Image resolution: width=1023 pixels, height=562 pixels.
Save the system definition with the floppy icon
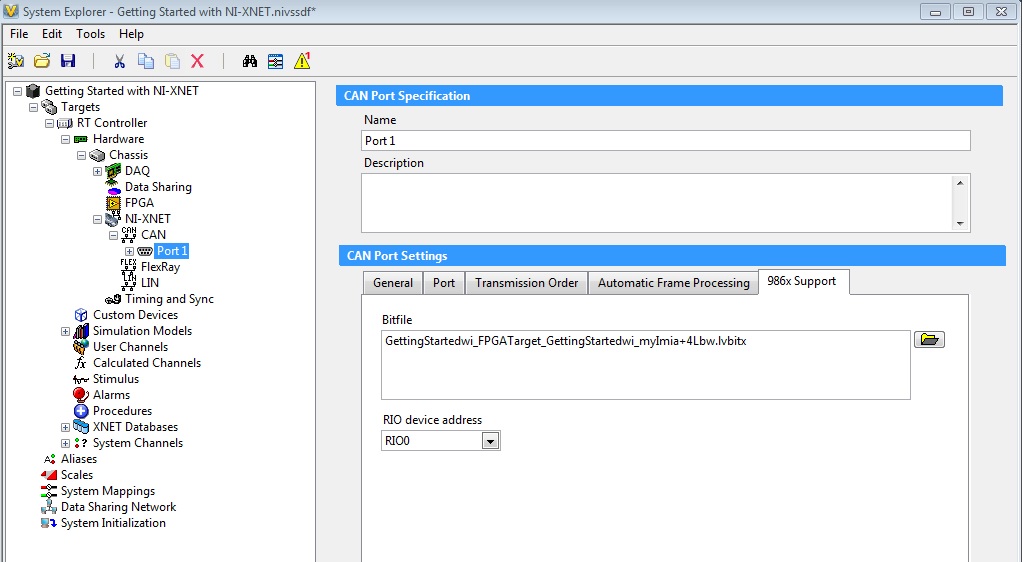click(68, 61)
